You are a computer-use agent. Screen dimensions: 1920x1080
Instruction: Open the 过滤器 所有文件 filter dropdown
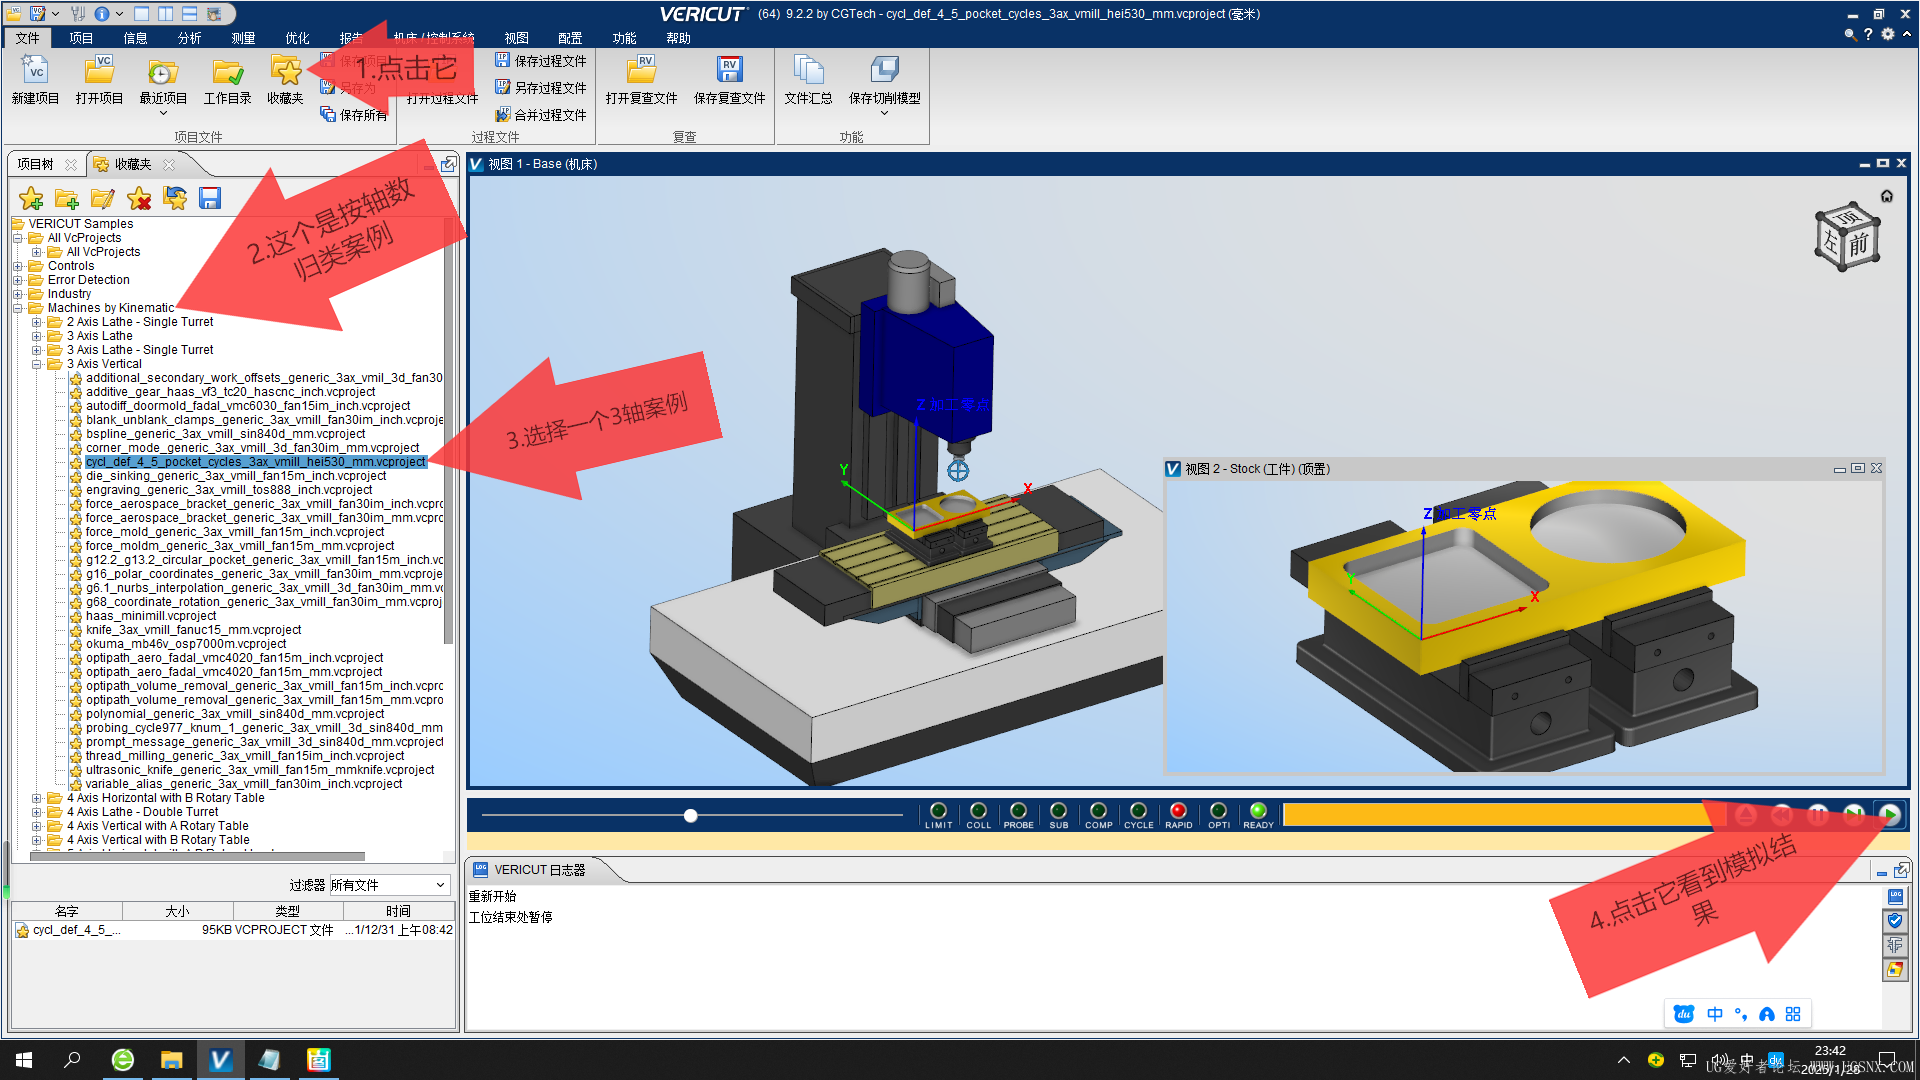[389, 885]
